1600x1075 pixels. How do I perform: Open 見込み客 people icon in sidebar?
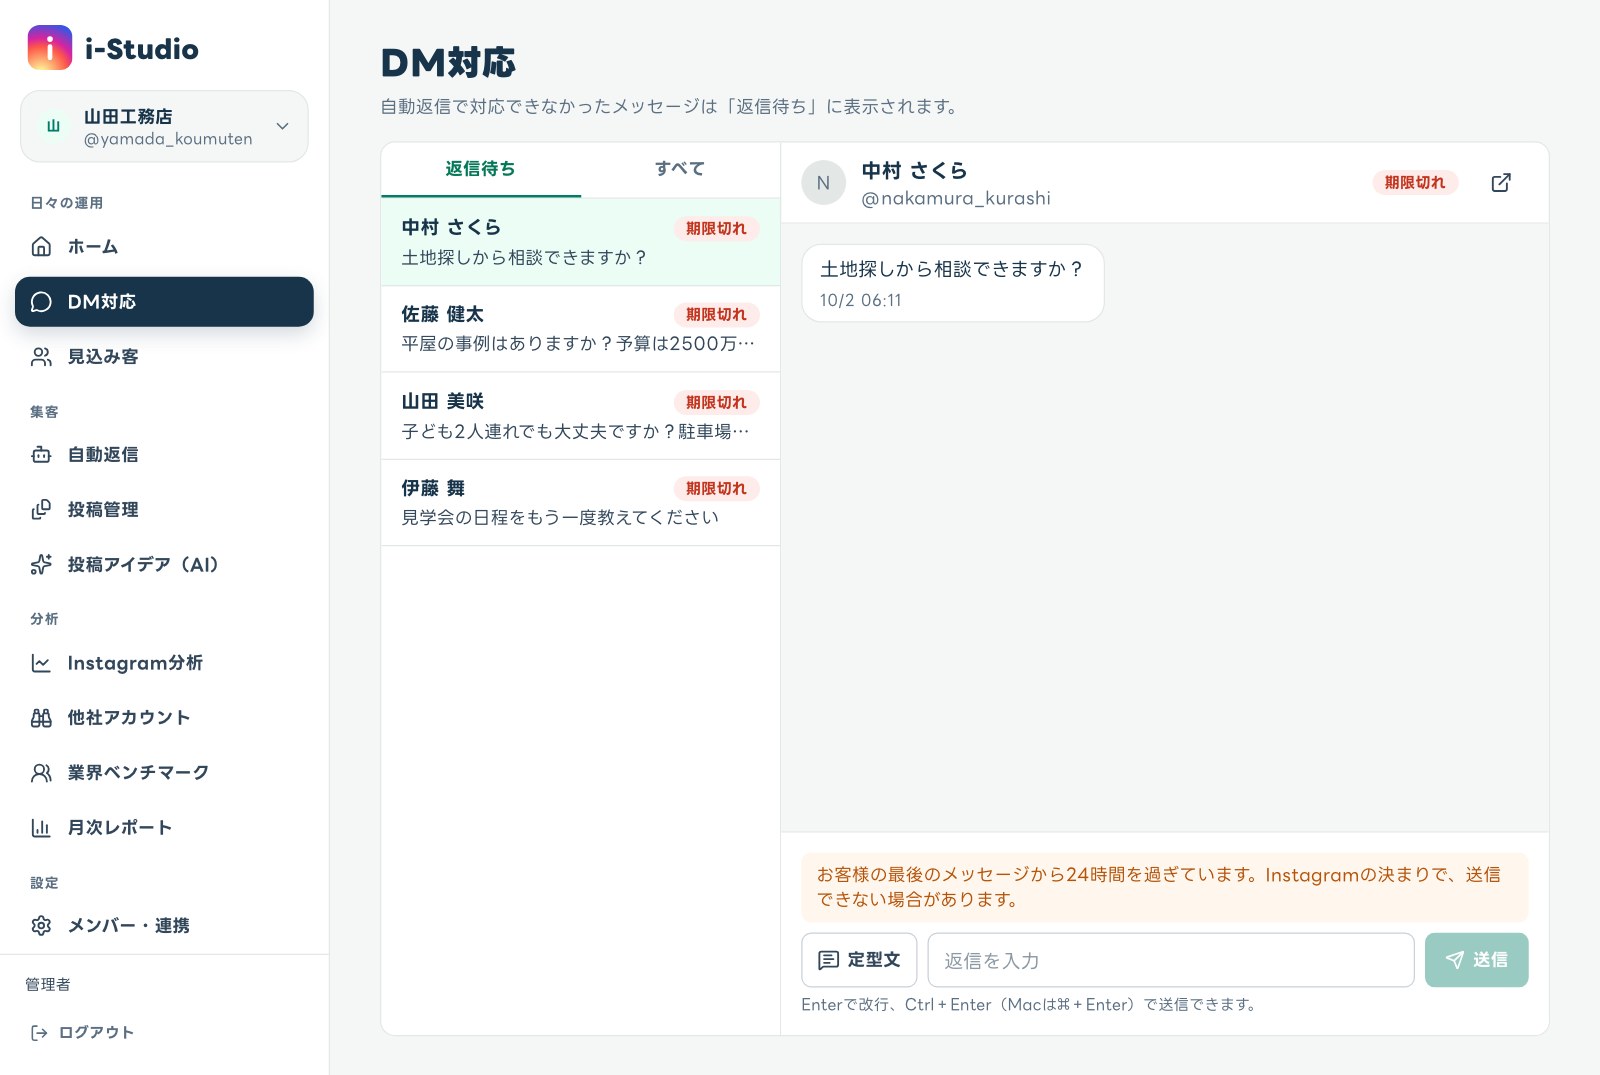click(x=41, y=357)
